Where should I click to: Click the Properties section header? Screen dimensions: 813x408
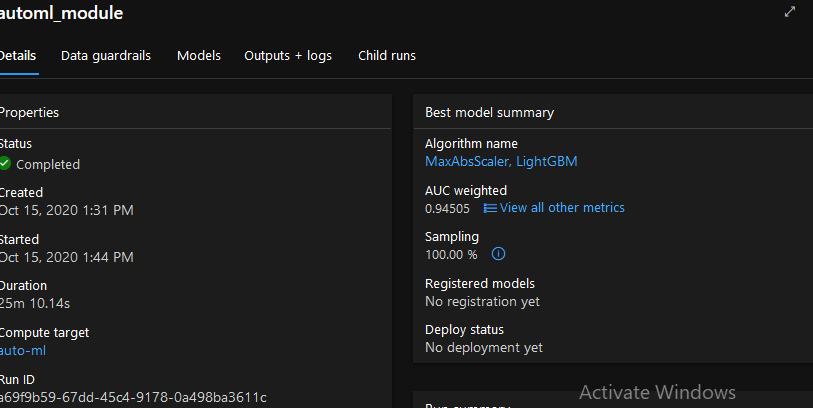click(29, 112)
